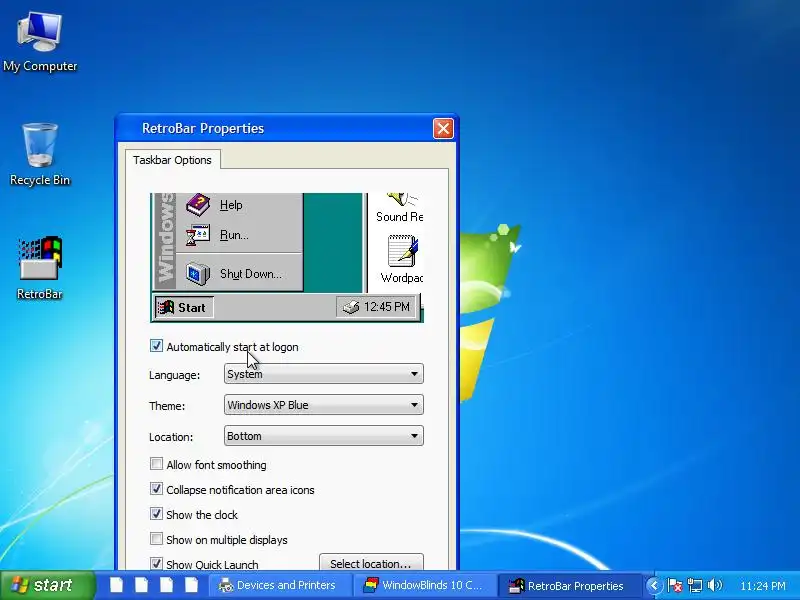Click the Start button in preview image
This screenshot has width=800, height=600.
(183, 308)
